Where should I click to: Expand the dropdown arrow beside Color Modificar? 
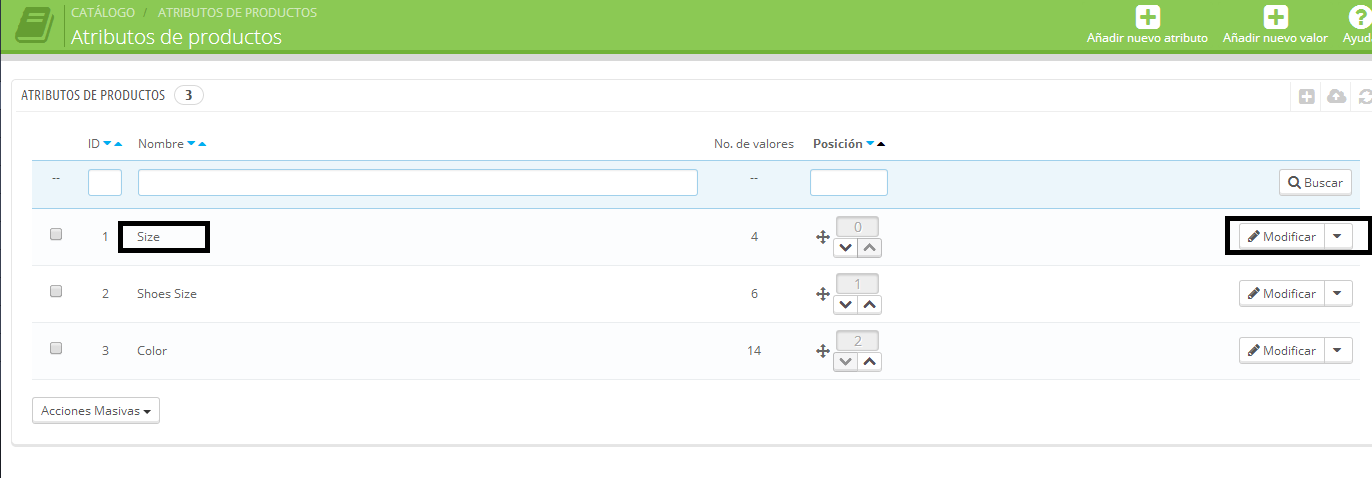pos(1338,351)
